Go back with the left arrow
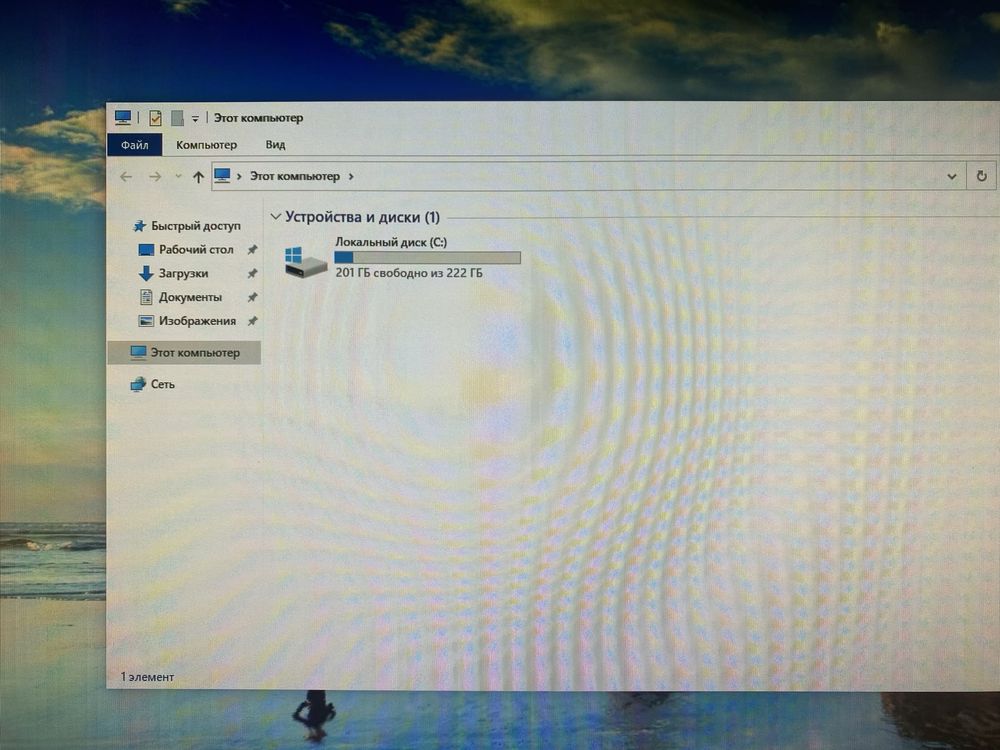Screen dimensions: 1000x750 [x=126, y=177]
